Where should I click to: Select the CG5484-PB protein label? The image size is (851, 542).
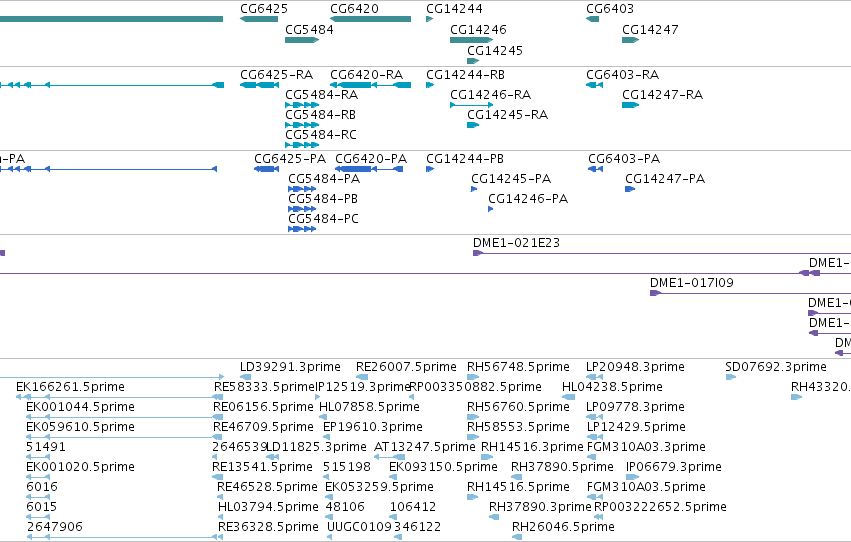click(323, 199)
